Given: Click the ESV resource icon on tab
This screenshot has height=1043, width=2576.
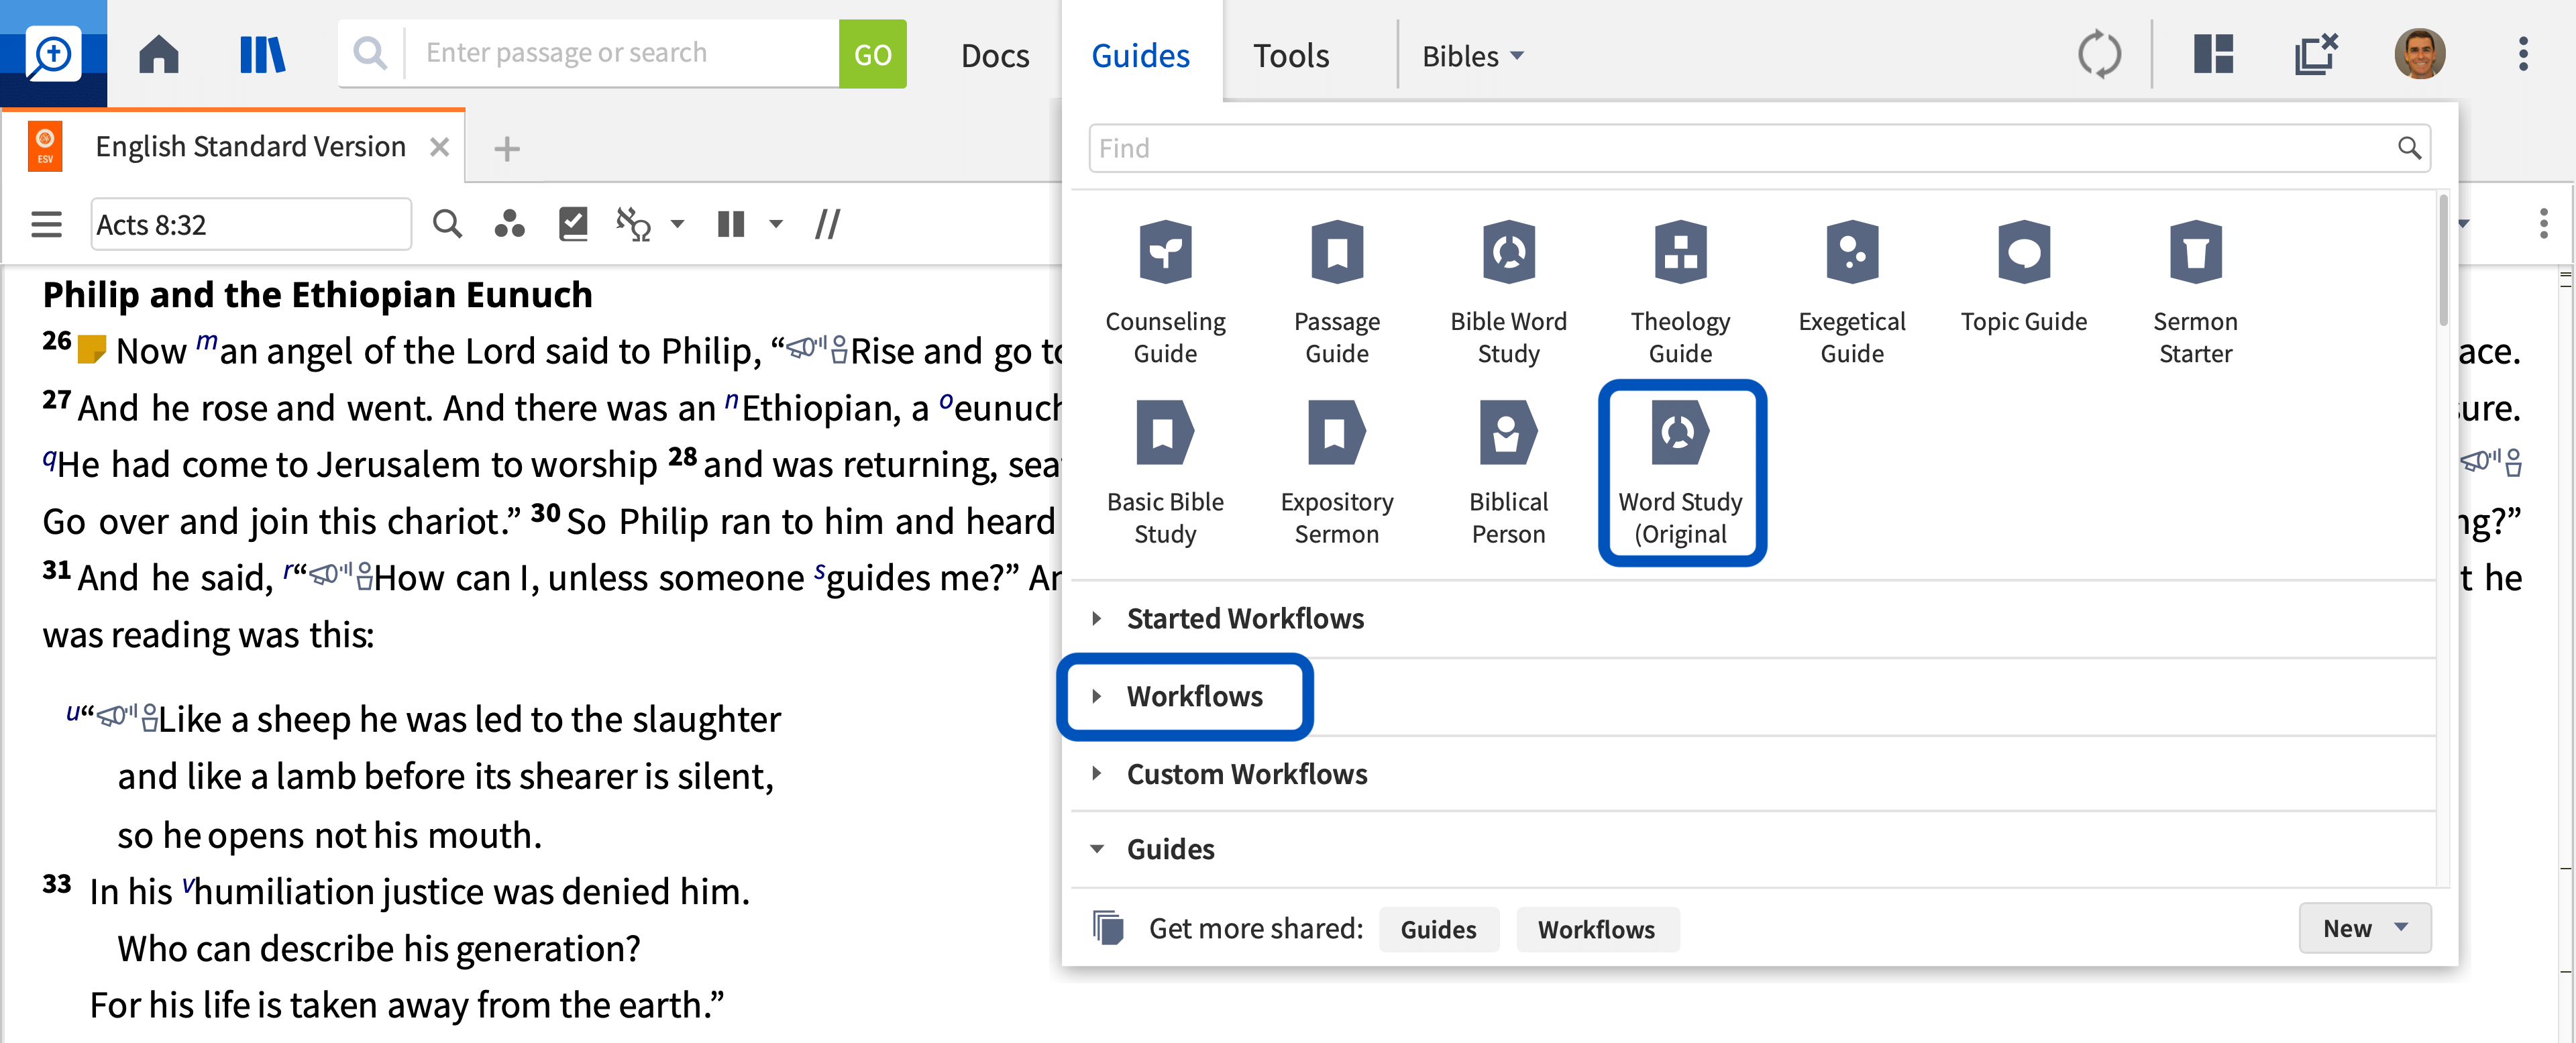Looking at the screenshot, I should (45, 147).
